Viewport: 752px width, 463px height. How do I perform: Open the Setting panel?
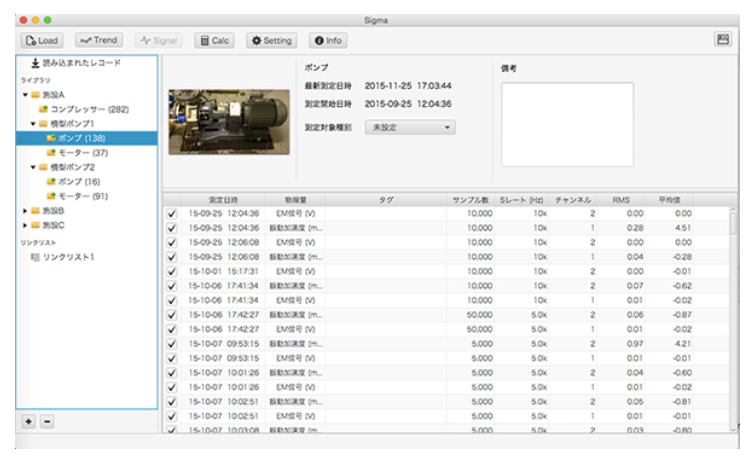271,40
